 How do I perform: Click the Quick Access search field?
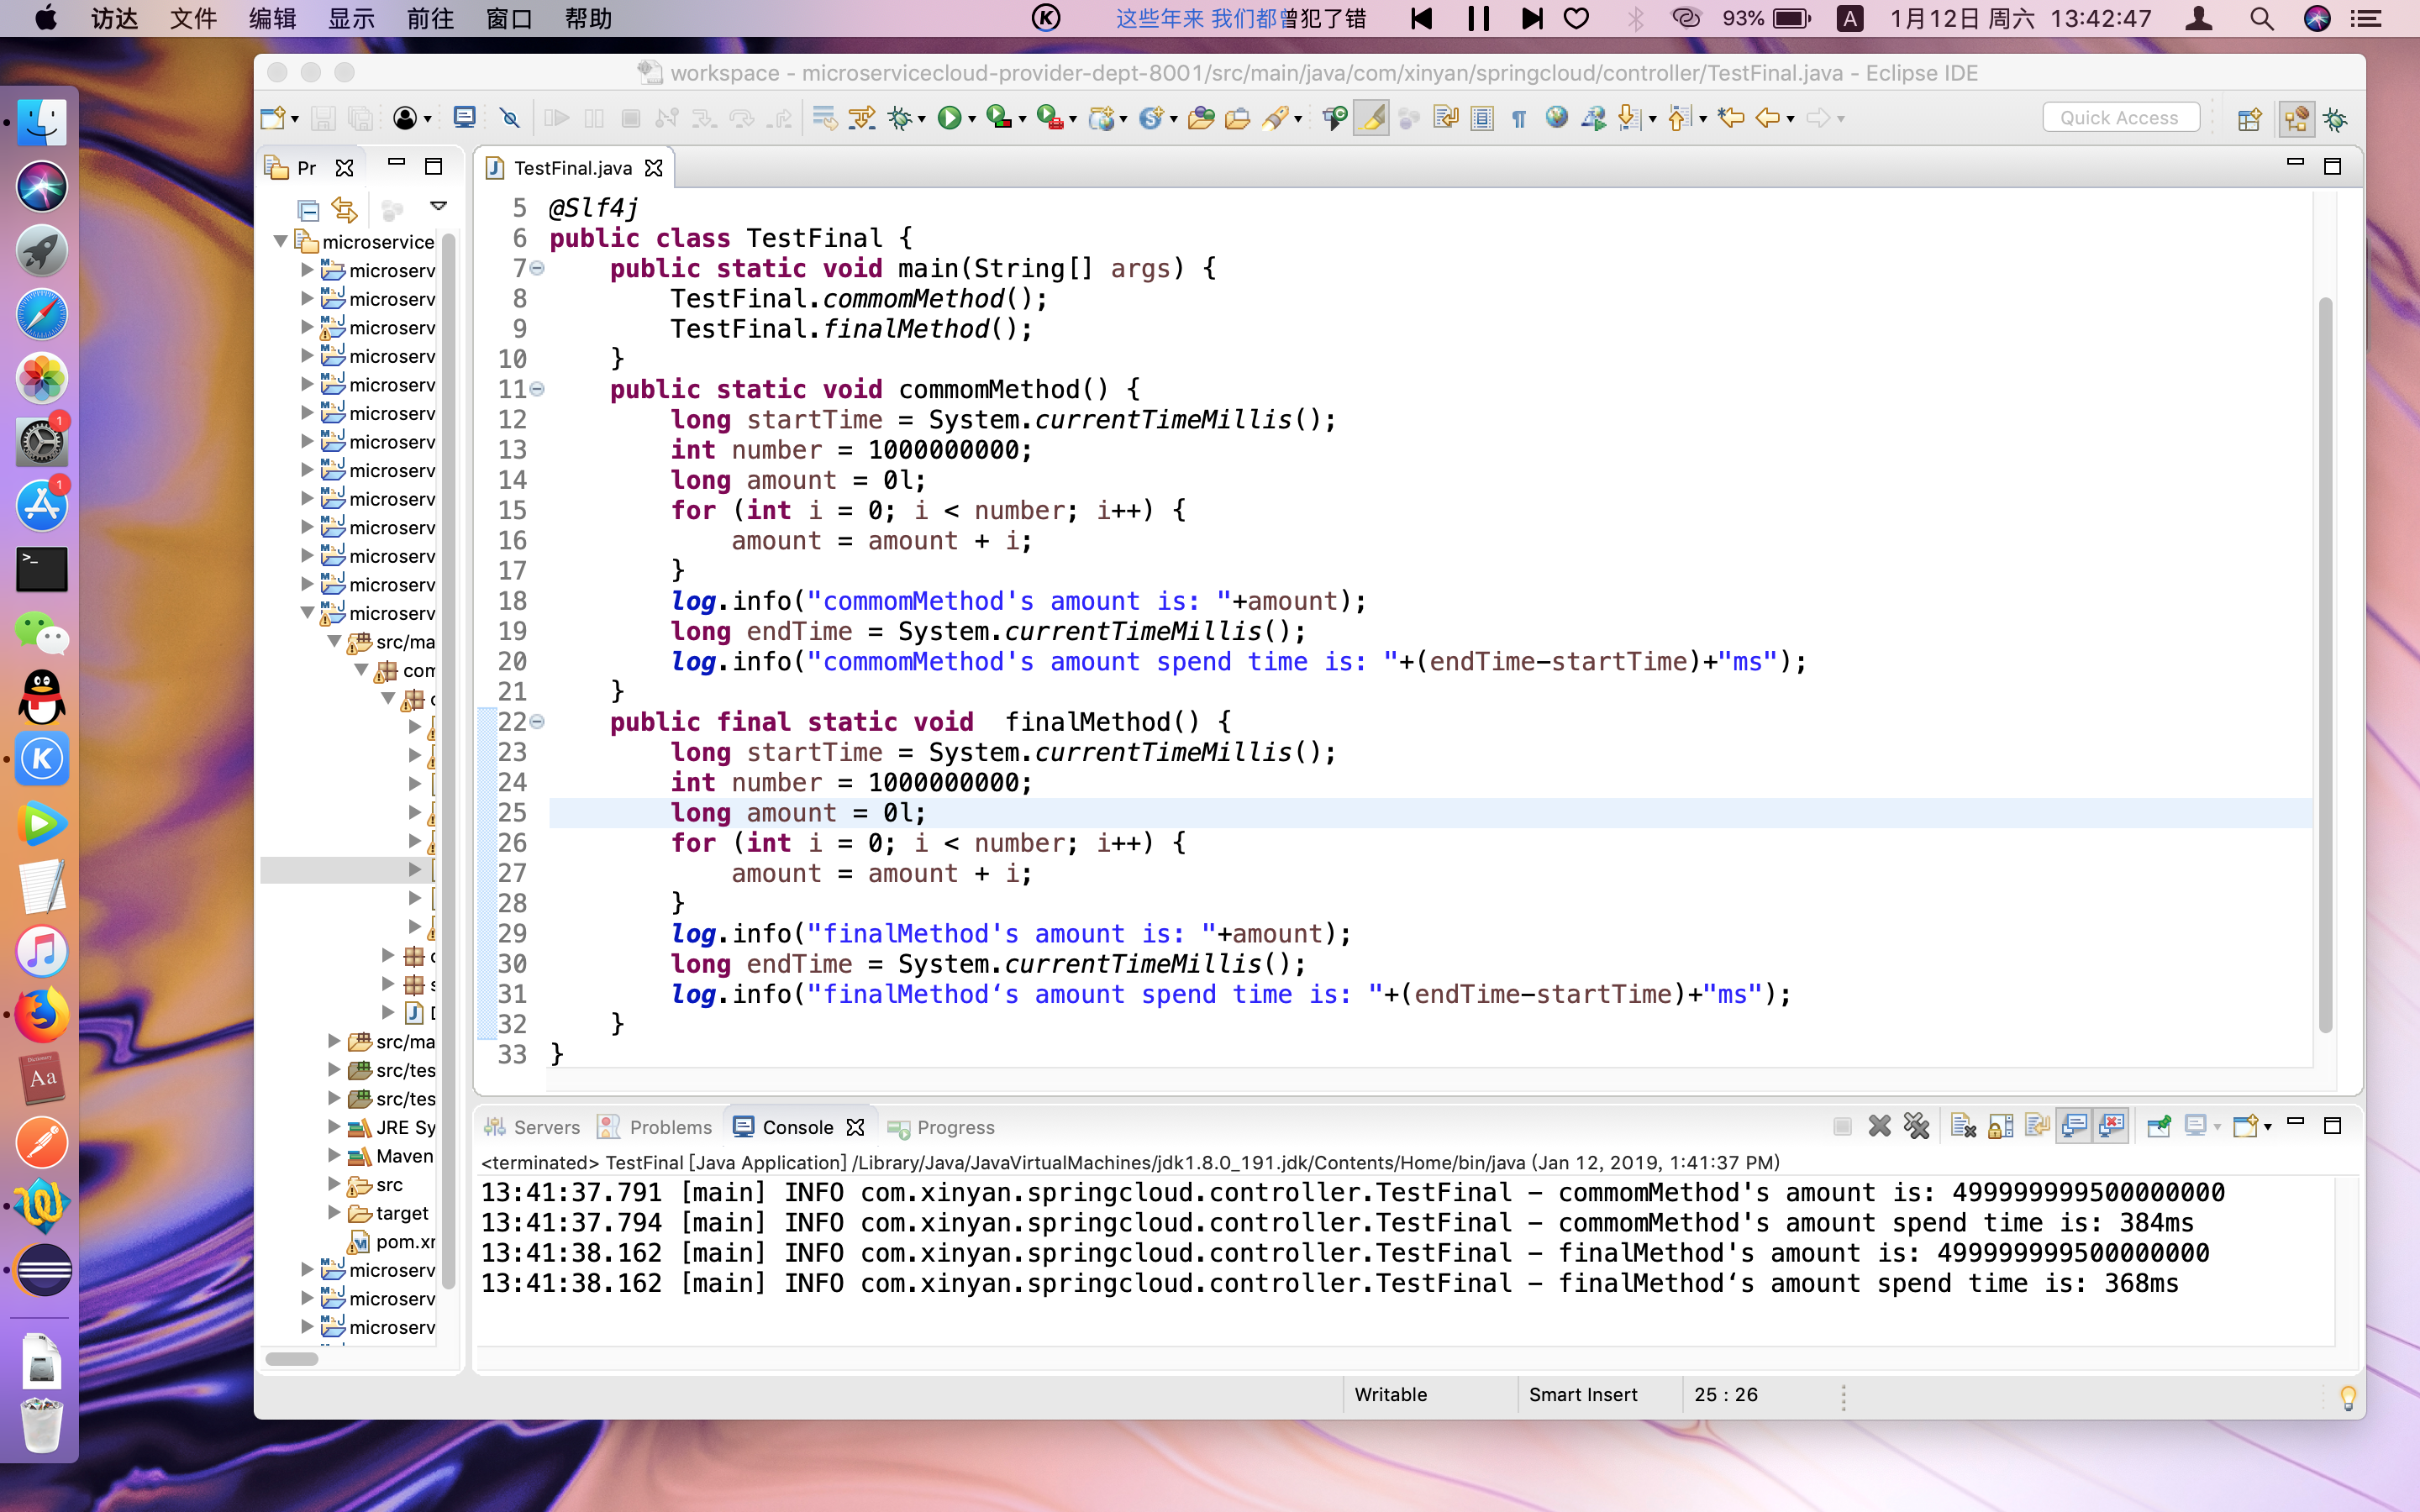point(2119,118)
